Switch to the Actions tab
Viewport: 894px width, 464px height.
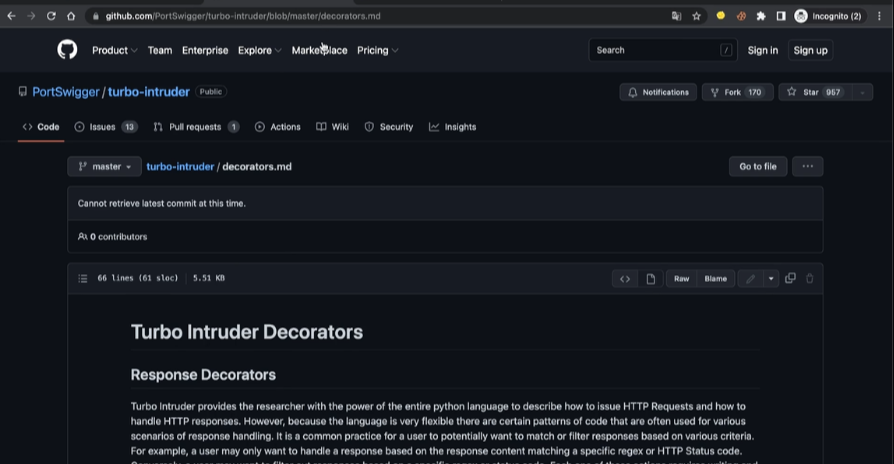coord(278,127)
